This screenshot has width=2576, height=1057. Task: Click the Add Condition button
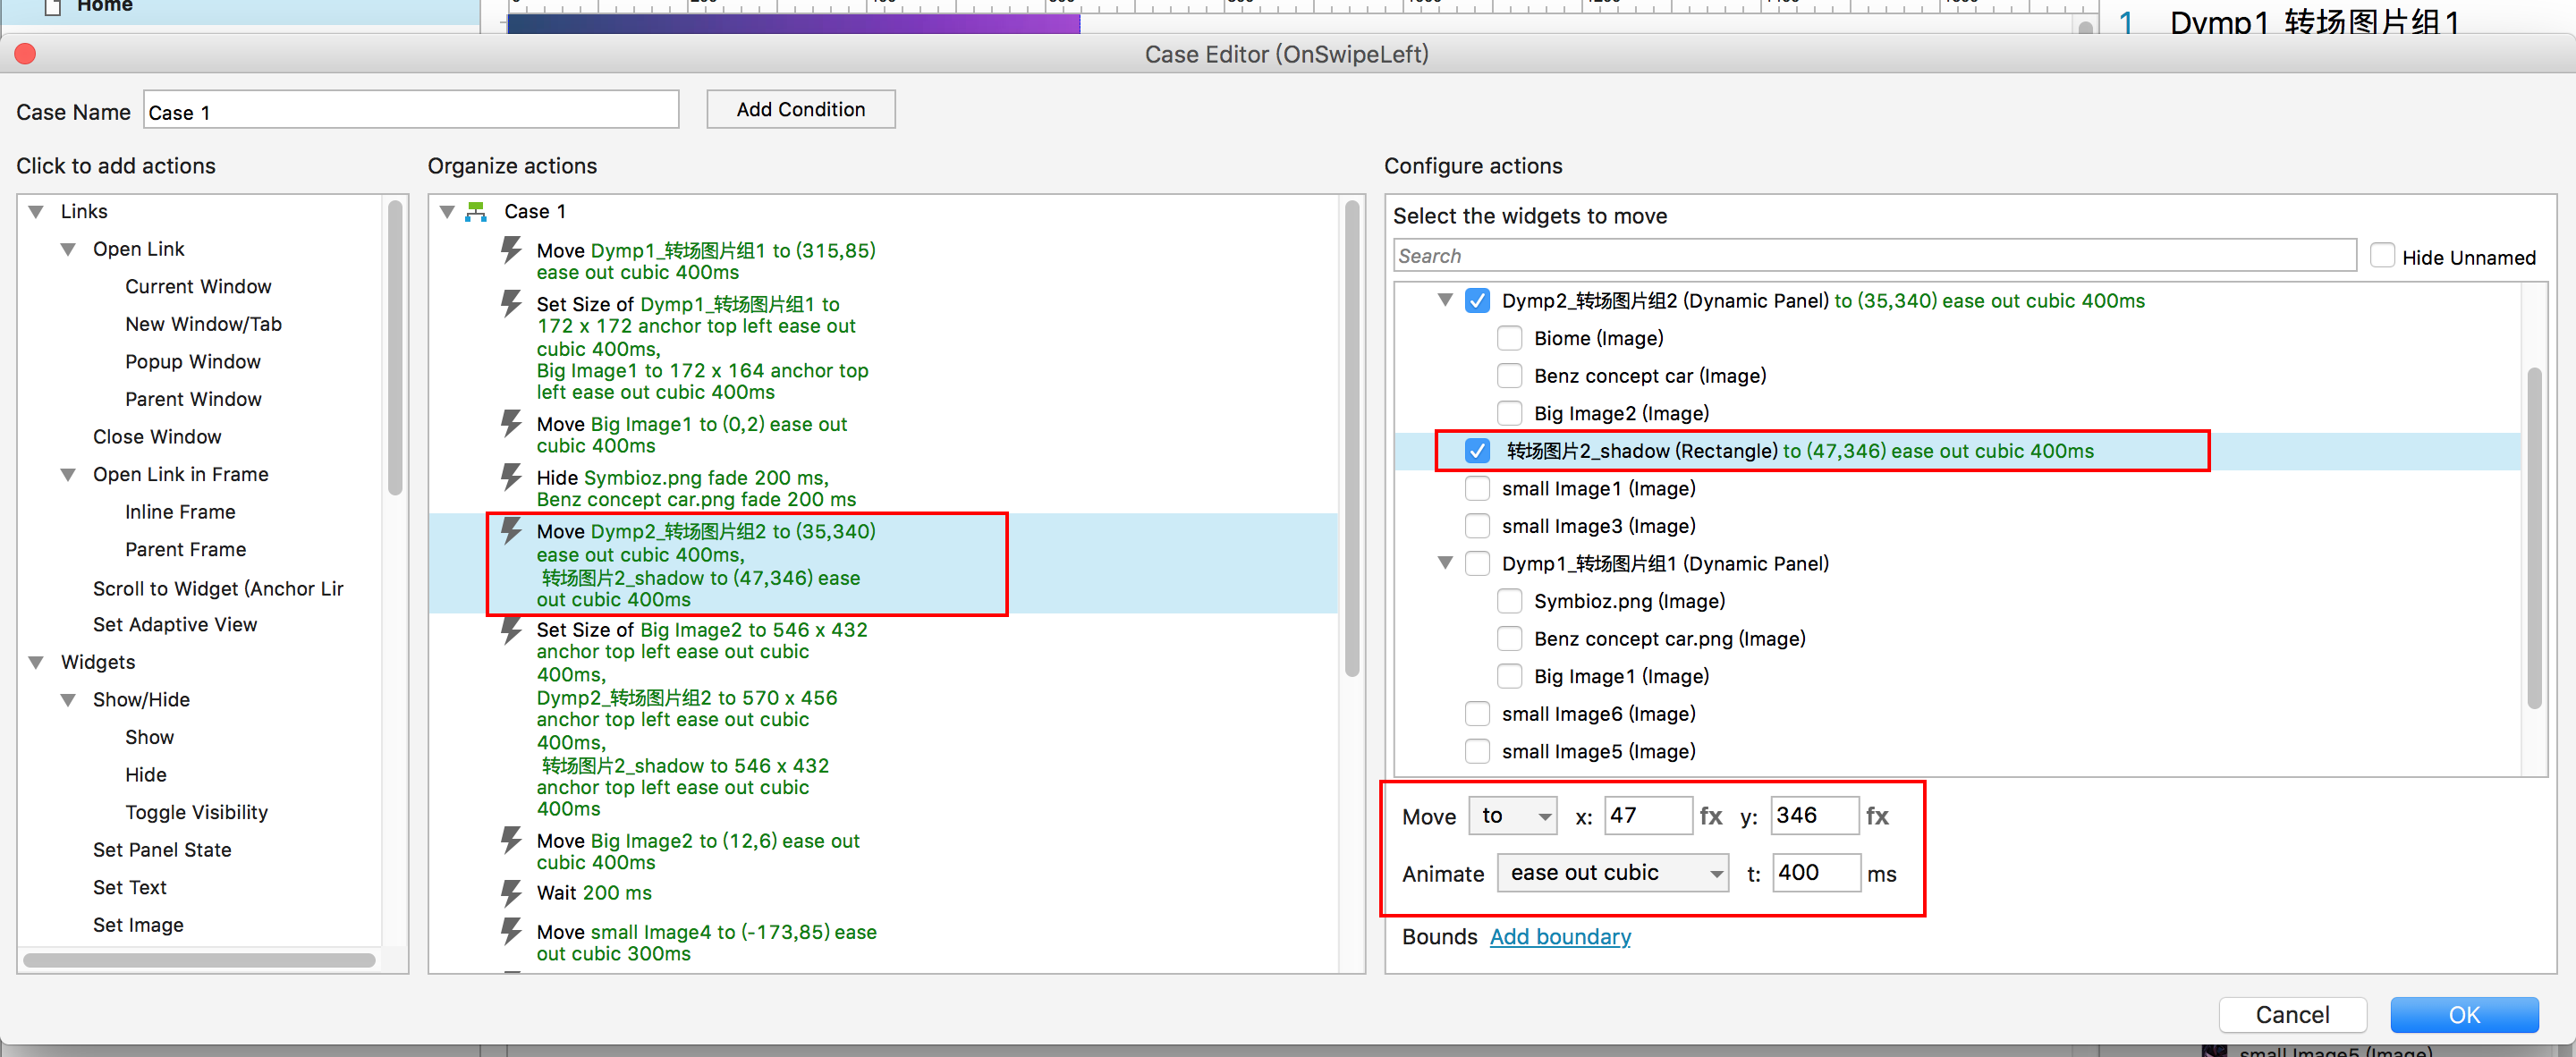point(800,109)
